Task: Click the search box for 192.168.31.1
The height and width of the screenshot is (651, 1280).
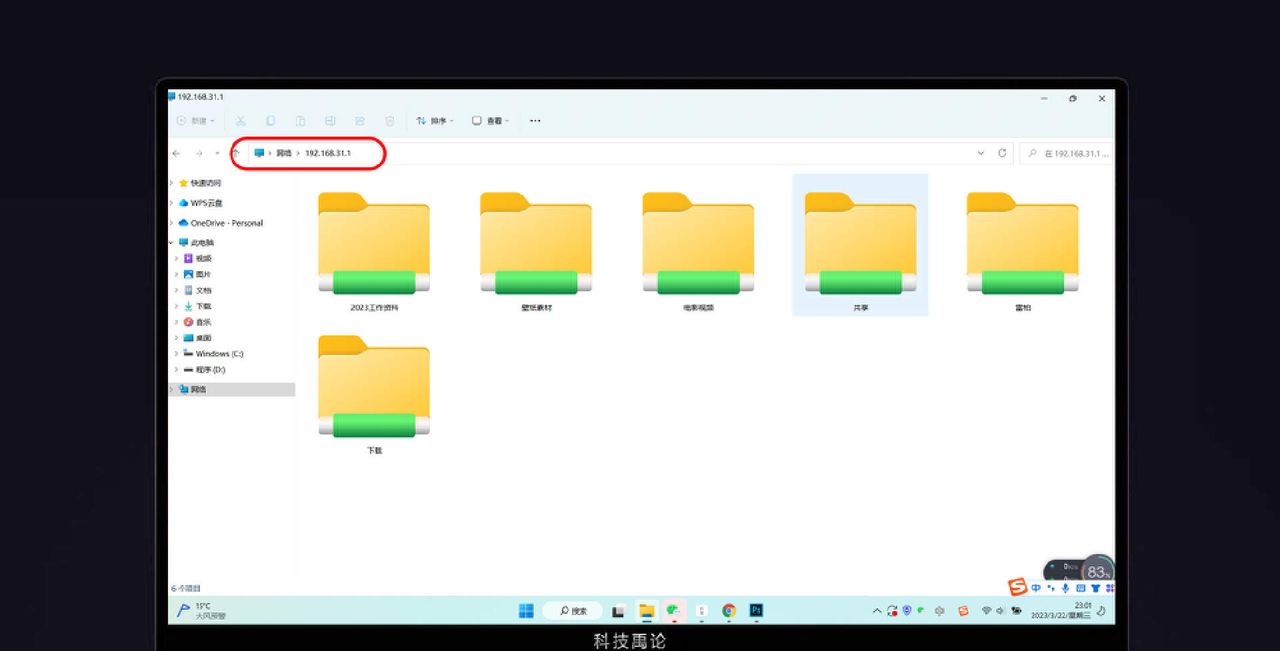Action: [x=1067, y=153]
